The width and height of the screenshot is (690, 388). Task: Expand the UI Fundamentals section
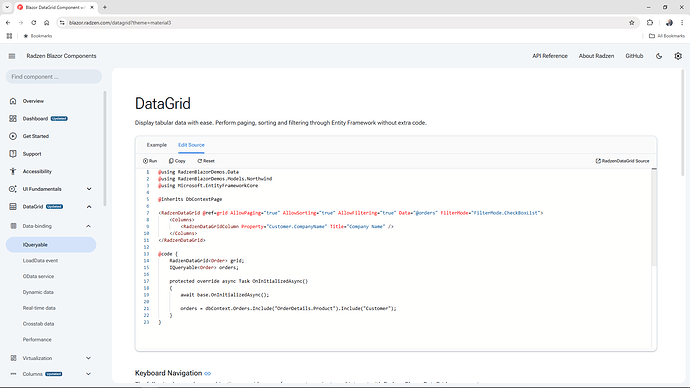pos(89,189)
